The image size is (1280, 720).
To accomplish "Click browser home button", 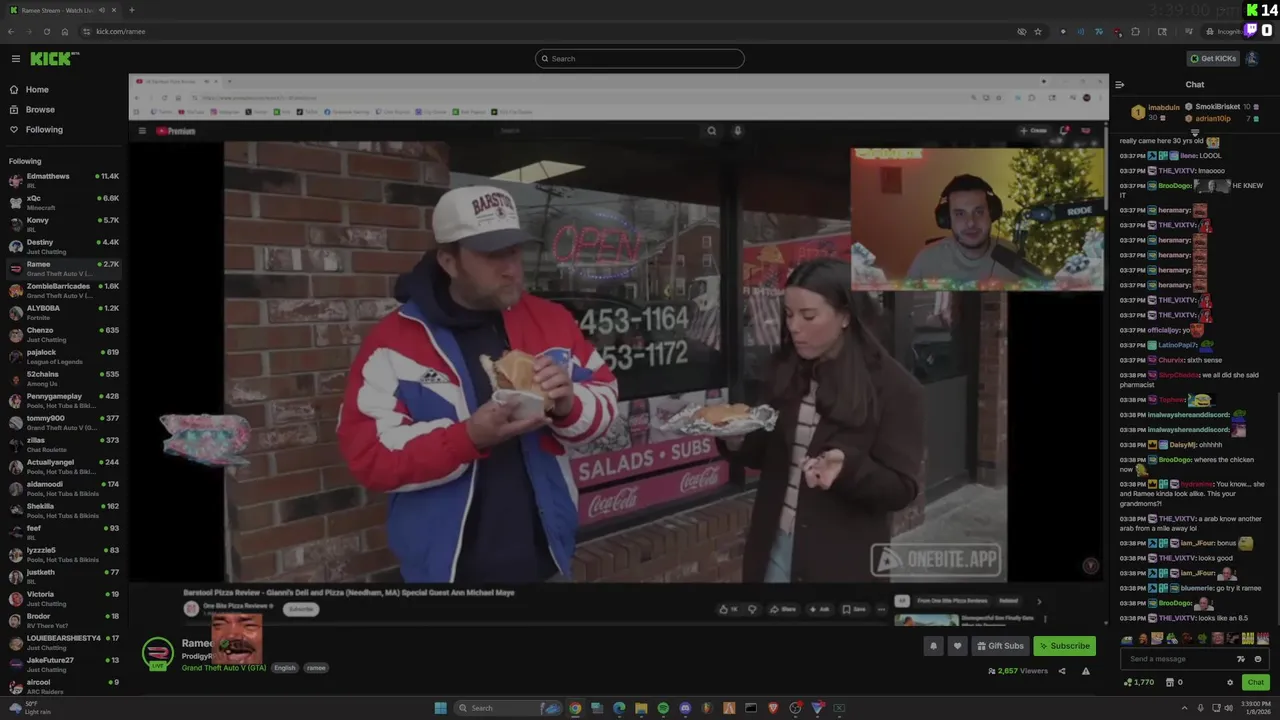I will 65,31.
